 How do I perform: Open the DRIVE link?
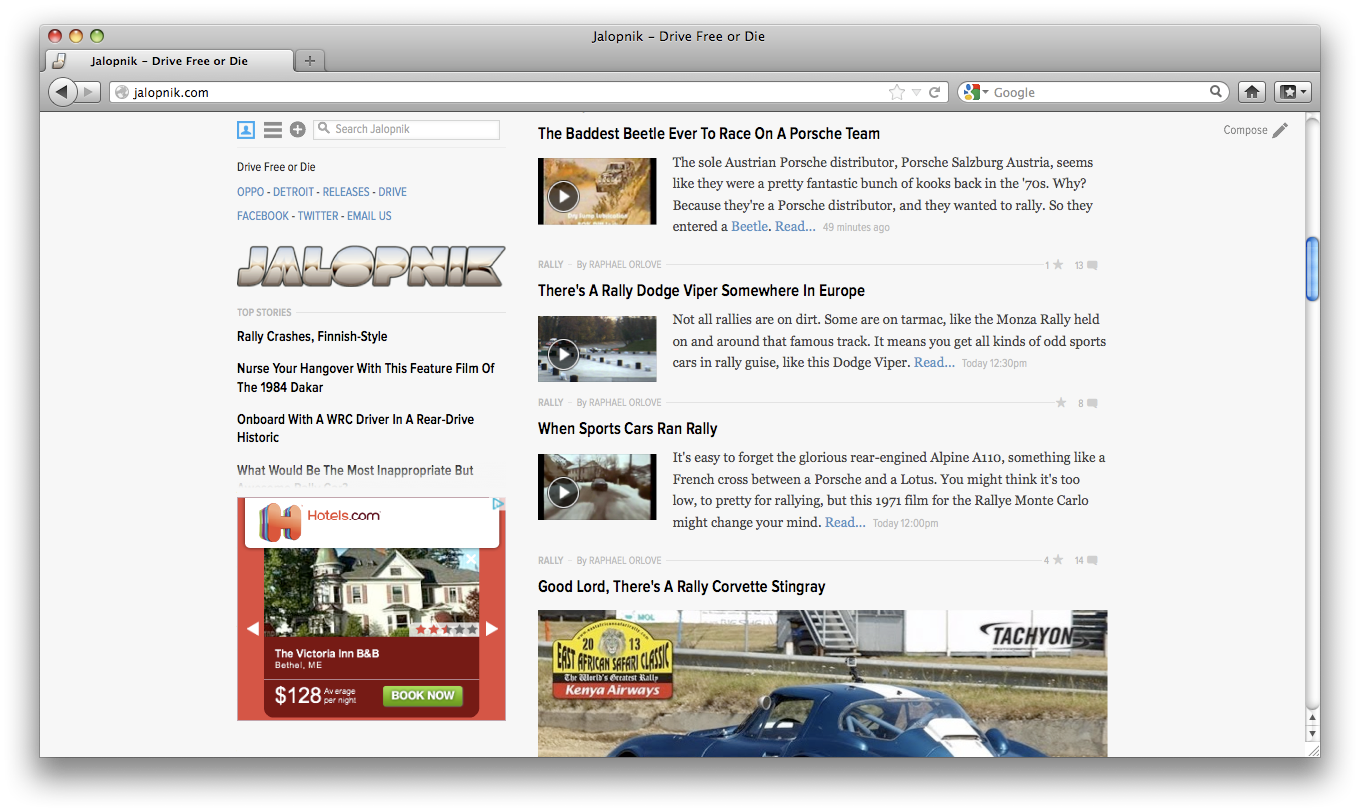(393, 192)
